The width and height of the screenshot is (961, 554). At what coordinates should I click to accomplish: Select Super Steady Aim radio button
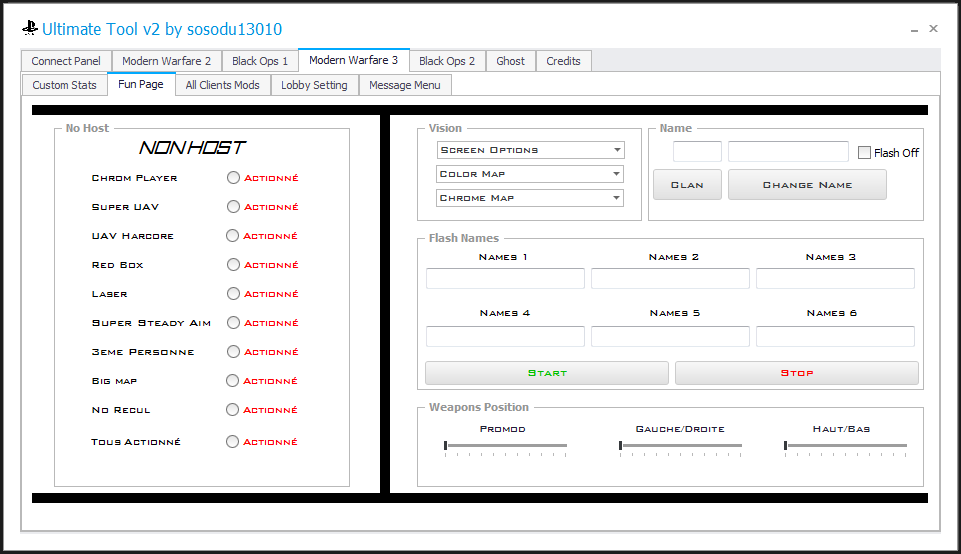point(233,322)
